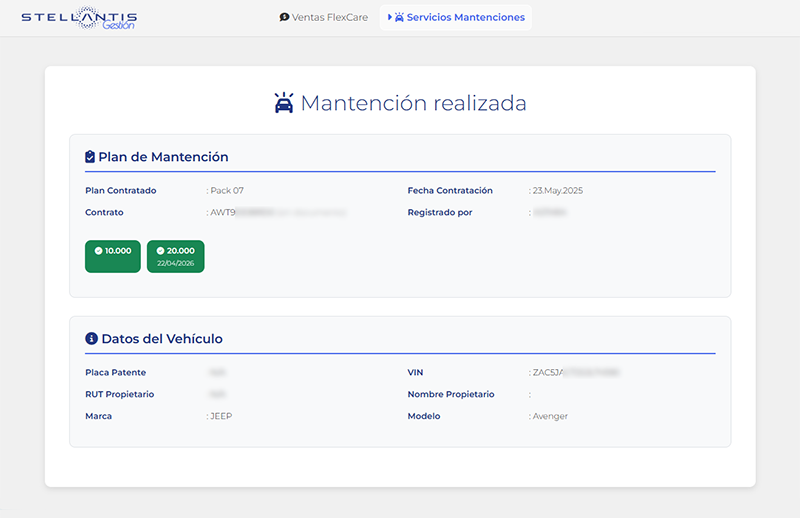The width and height of the screenshot is (800, 518).
Task: Click the Mantención realizada heading text
Action: [x=413, y=103]
